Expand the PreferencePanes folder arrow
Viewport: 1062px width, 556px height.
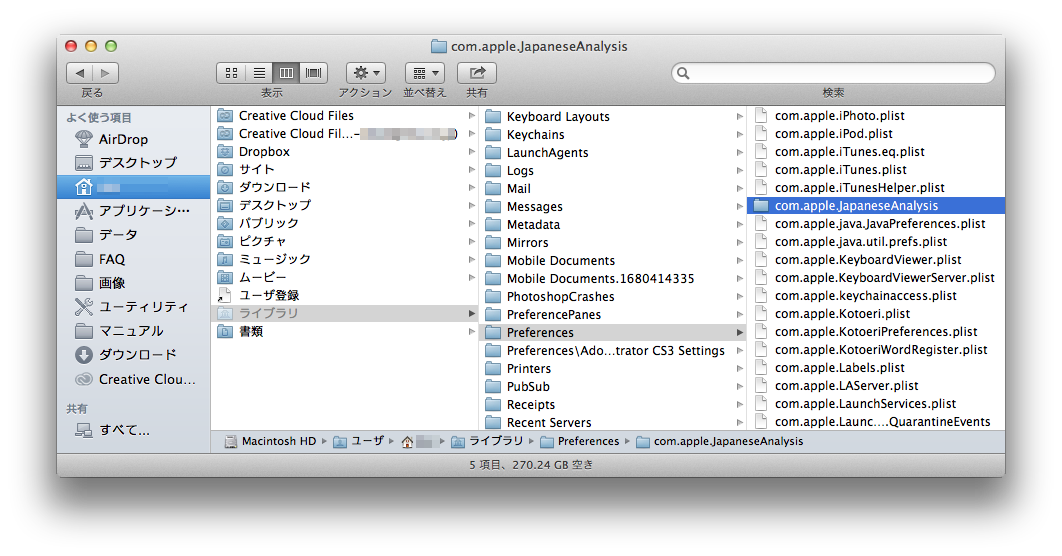(x=740, y=314)
